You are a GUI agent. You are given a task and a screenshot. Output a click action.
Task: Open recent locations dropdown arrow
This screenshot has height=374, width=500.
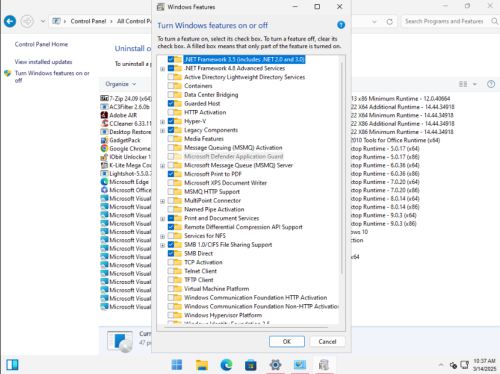click(43, 21)
